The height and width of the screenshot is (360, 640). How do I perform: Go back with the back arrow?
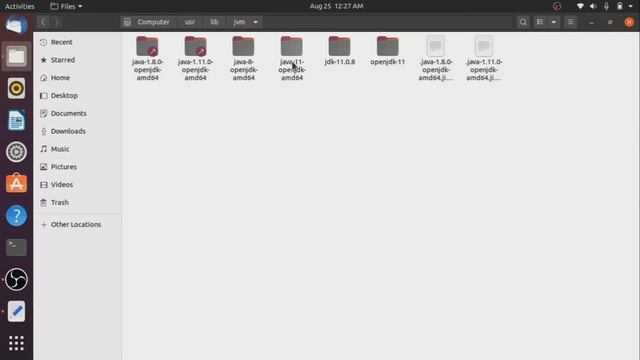click(x=43, y=22)
